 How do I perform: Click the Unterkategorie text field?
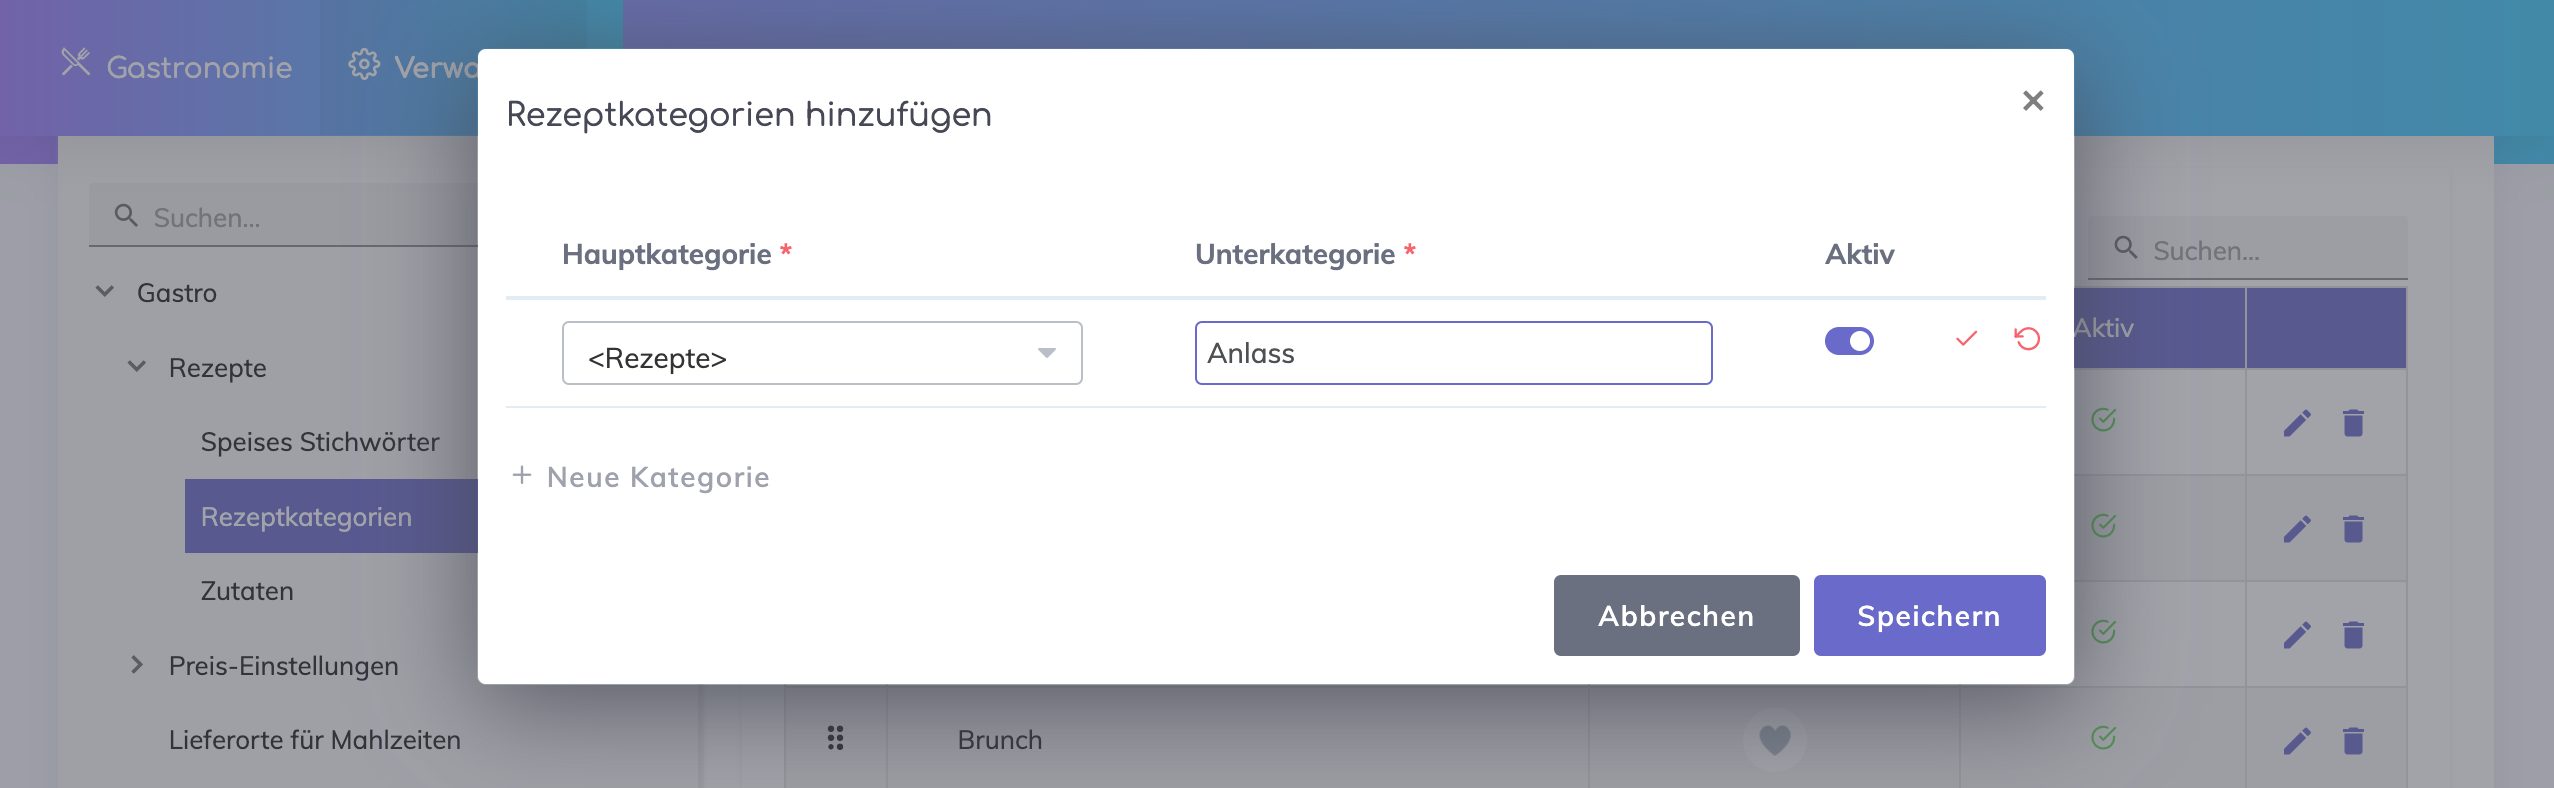(x=1452, y=353)
